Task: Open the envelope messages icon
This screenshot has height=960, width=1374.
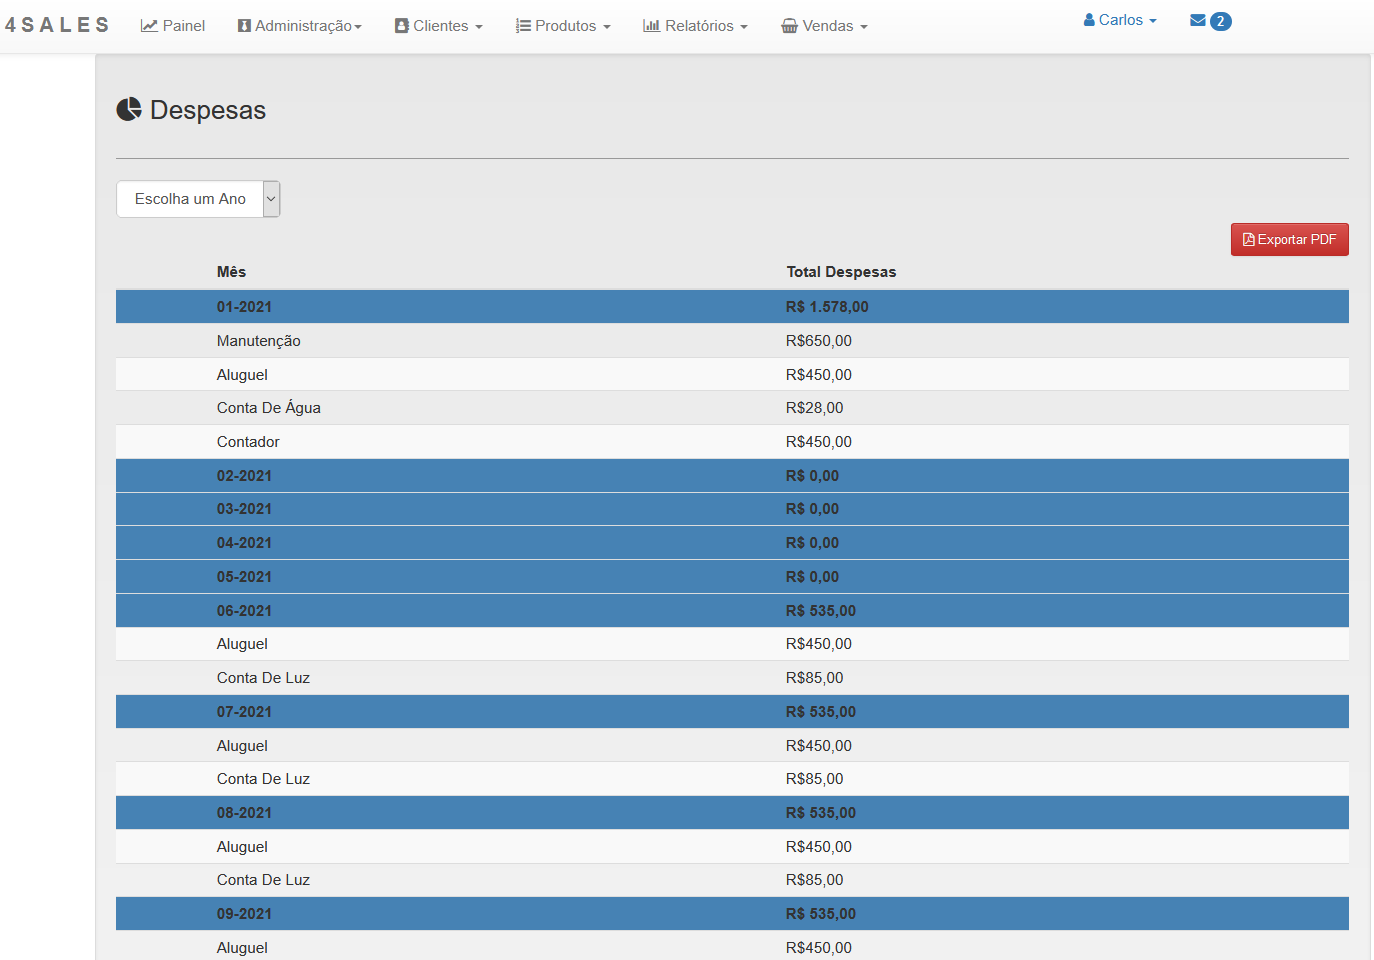Action: (x=1197, y=20)
